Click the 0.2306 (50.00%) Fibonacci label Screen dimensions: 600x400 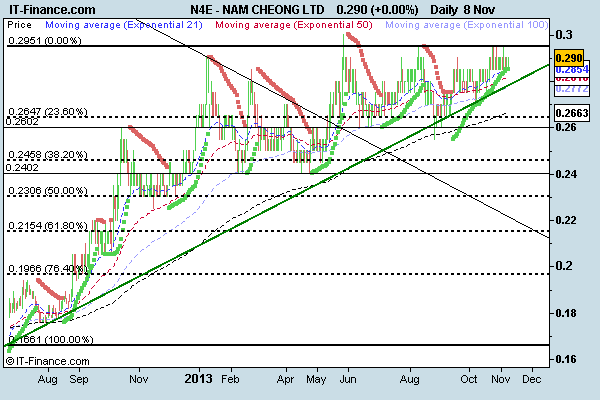pos(47,191)
